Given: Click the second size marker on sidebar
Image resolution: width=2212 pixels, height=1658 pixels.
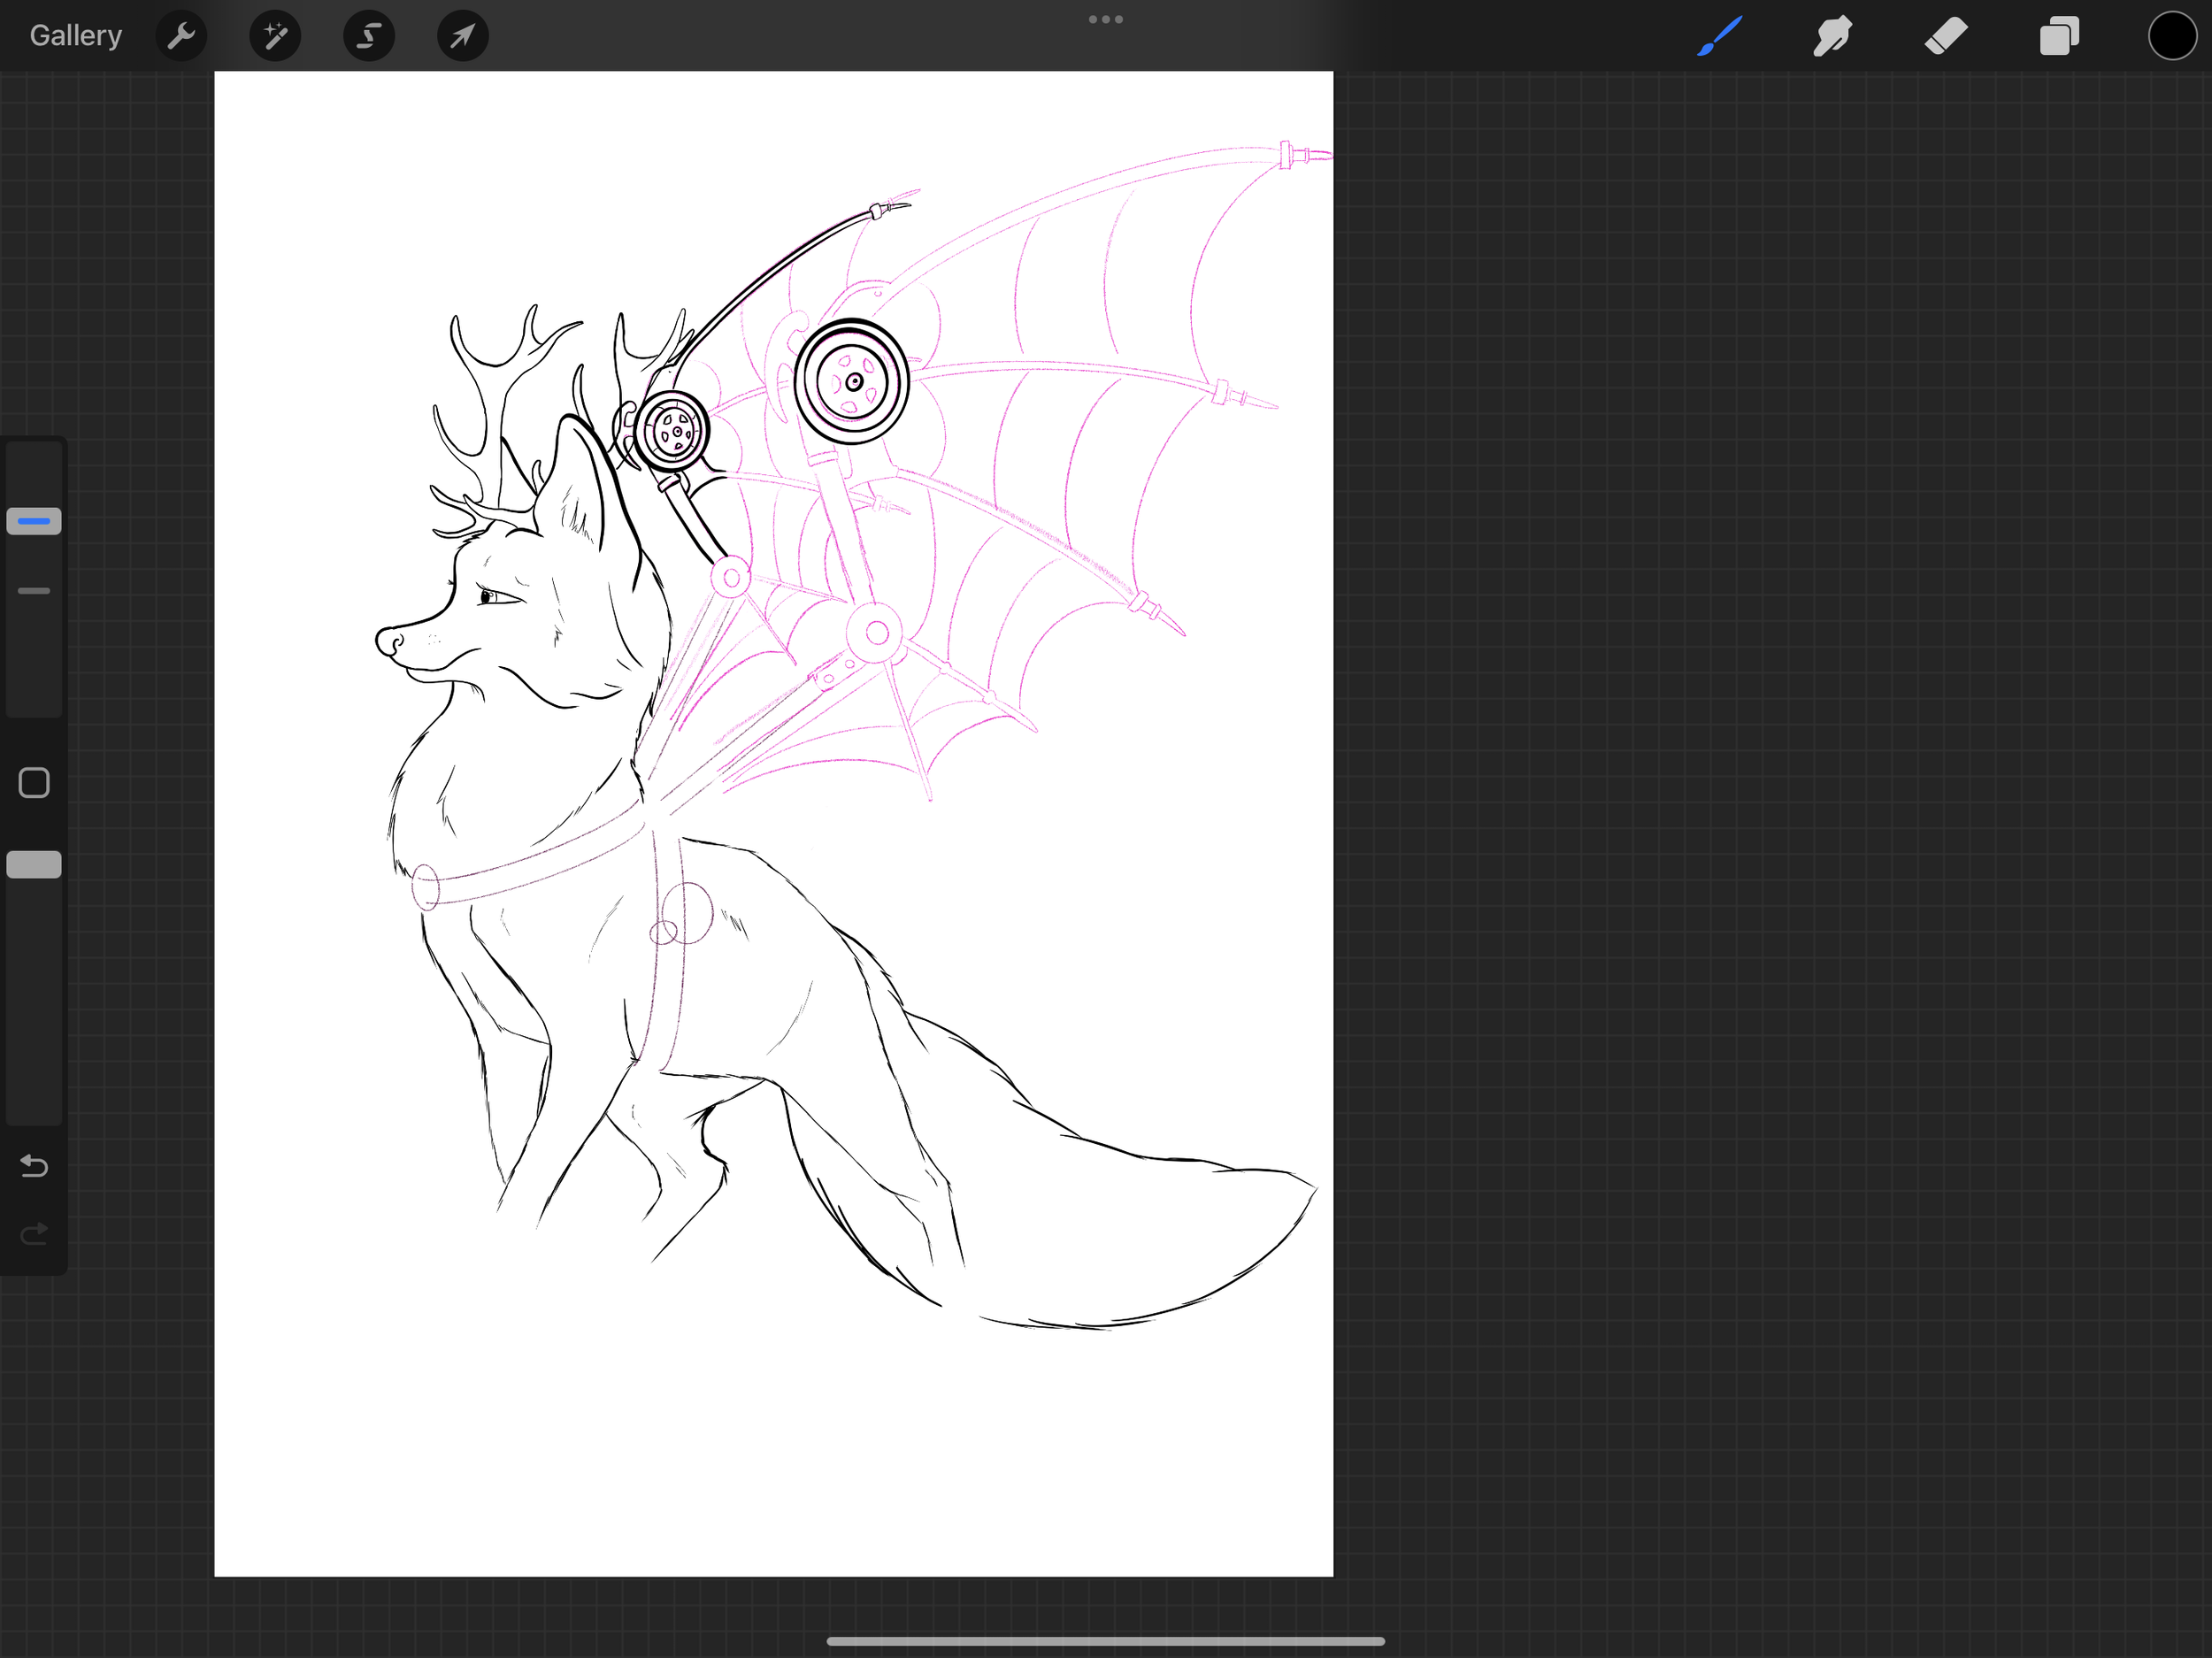Looking at the screenshot, I should tap(34, 591).
